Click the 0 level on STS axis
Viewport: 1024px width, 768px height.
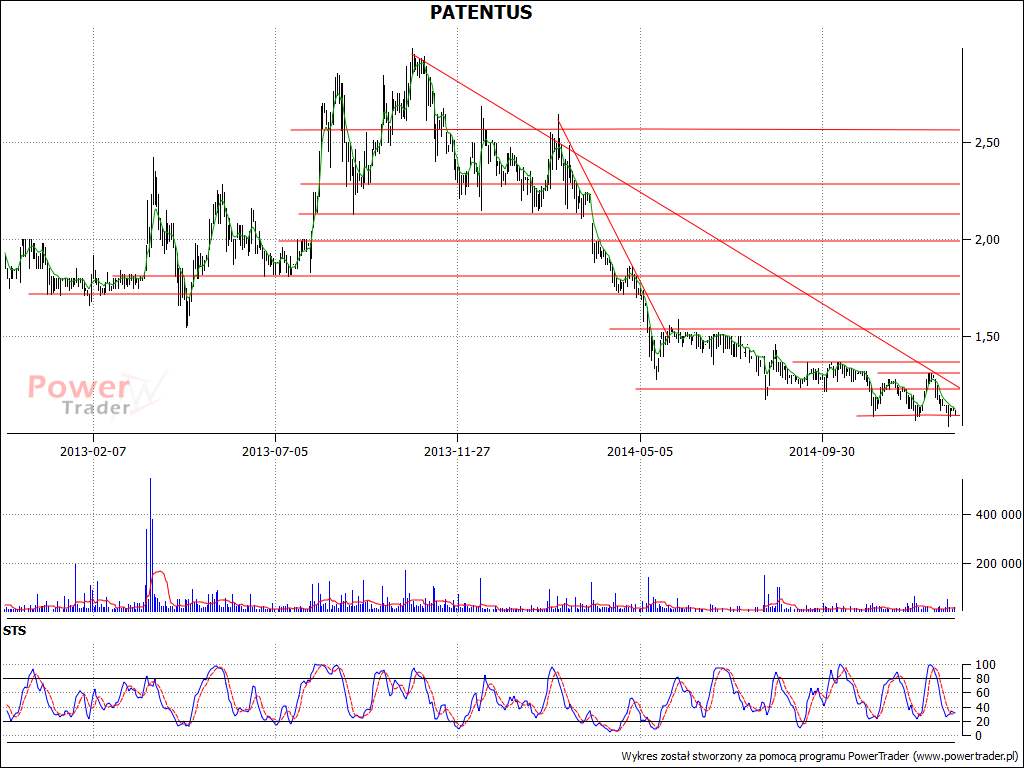tap(978, 736)
